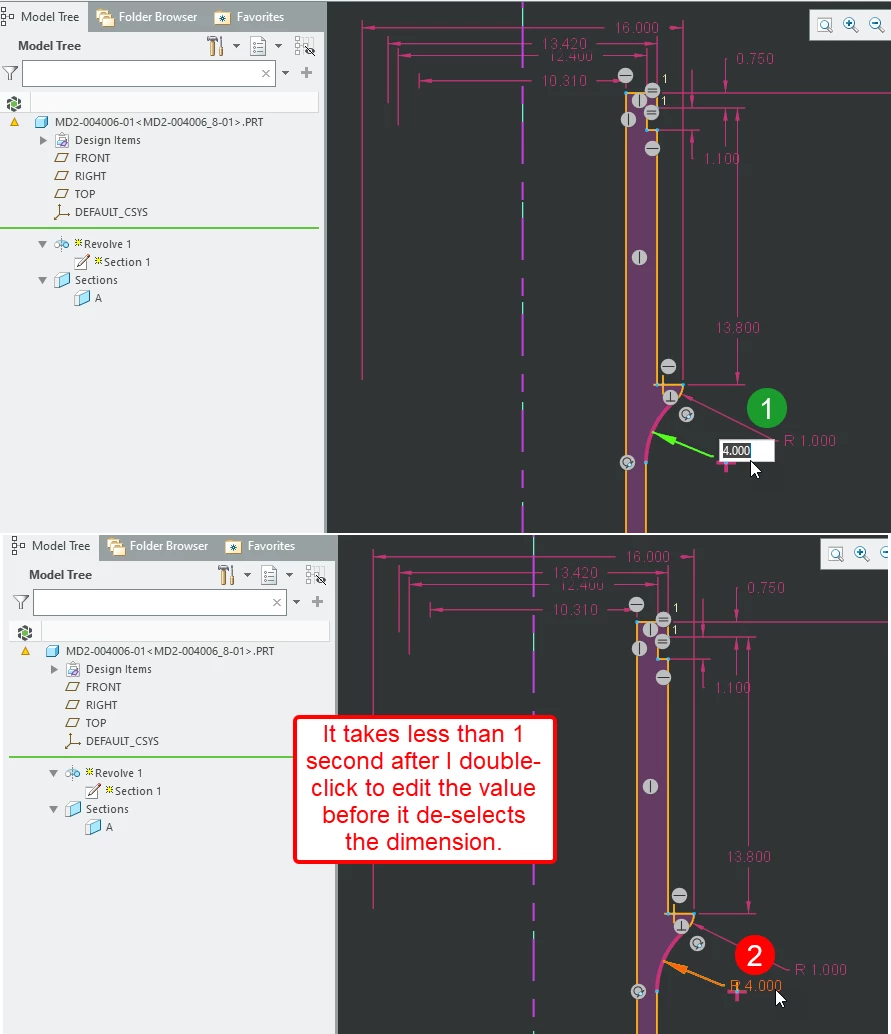Click the 1.100 dimension in upper sketch
The width and height of the screenshot is (891, 1034).
(722, 159)
